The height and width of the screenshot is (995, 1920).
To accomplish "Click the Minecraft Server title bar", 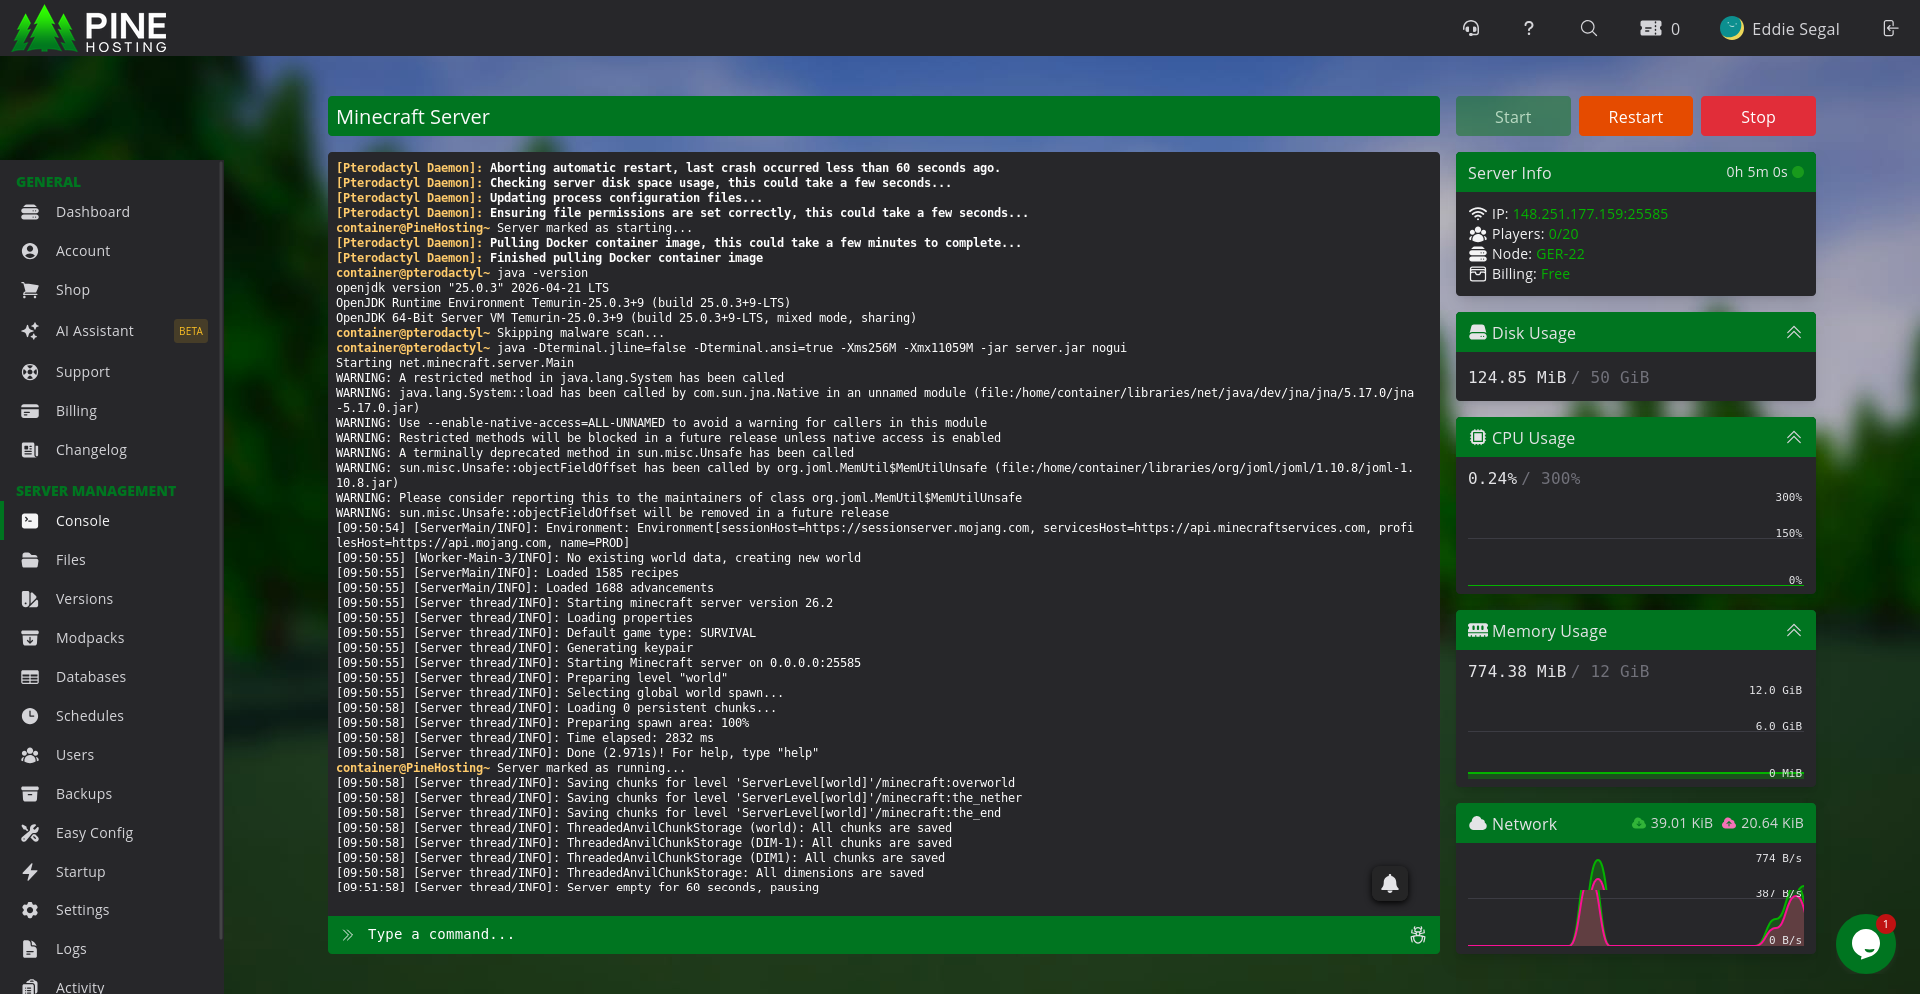I will (x=884, y=116).
